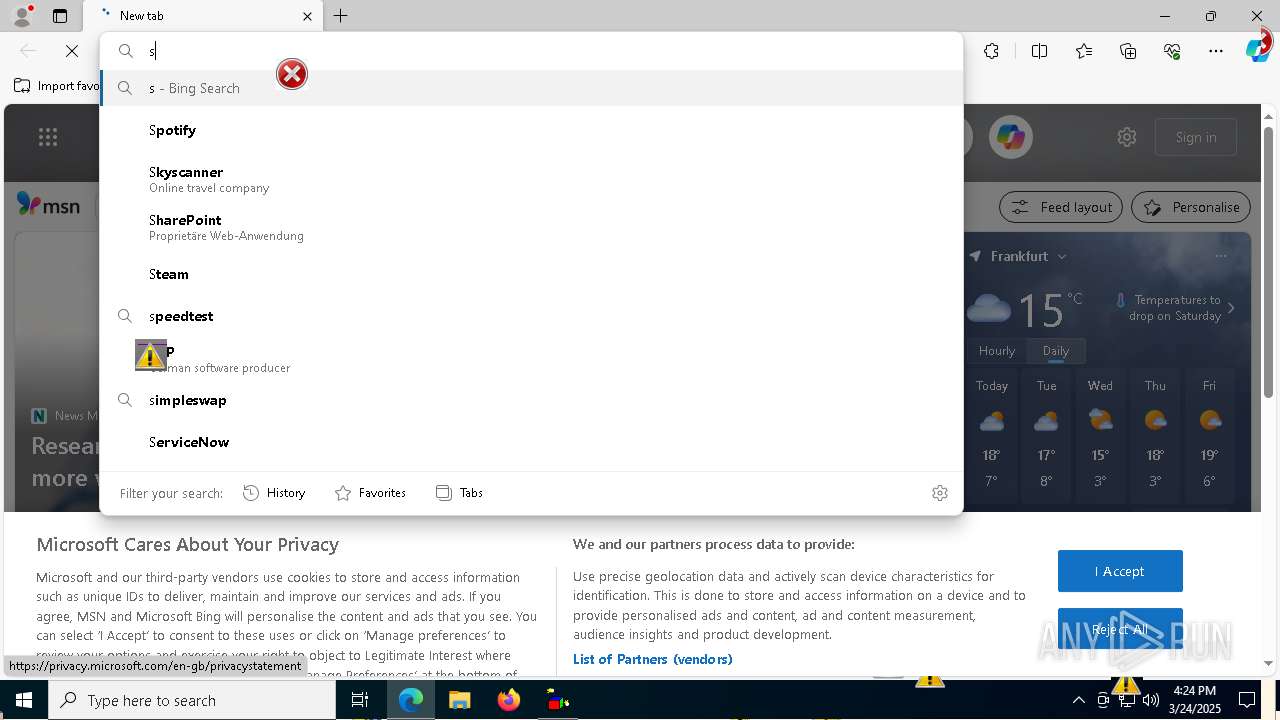The height and width of the screenshot is (720, 1280).
Task: Click I Accept on privacy banner
Action: point(1120,571)
